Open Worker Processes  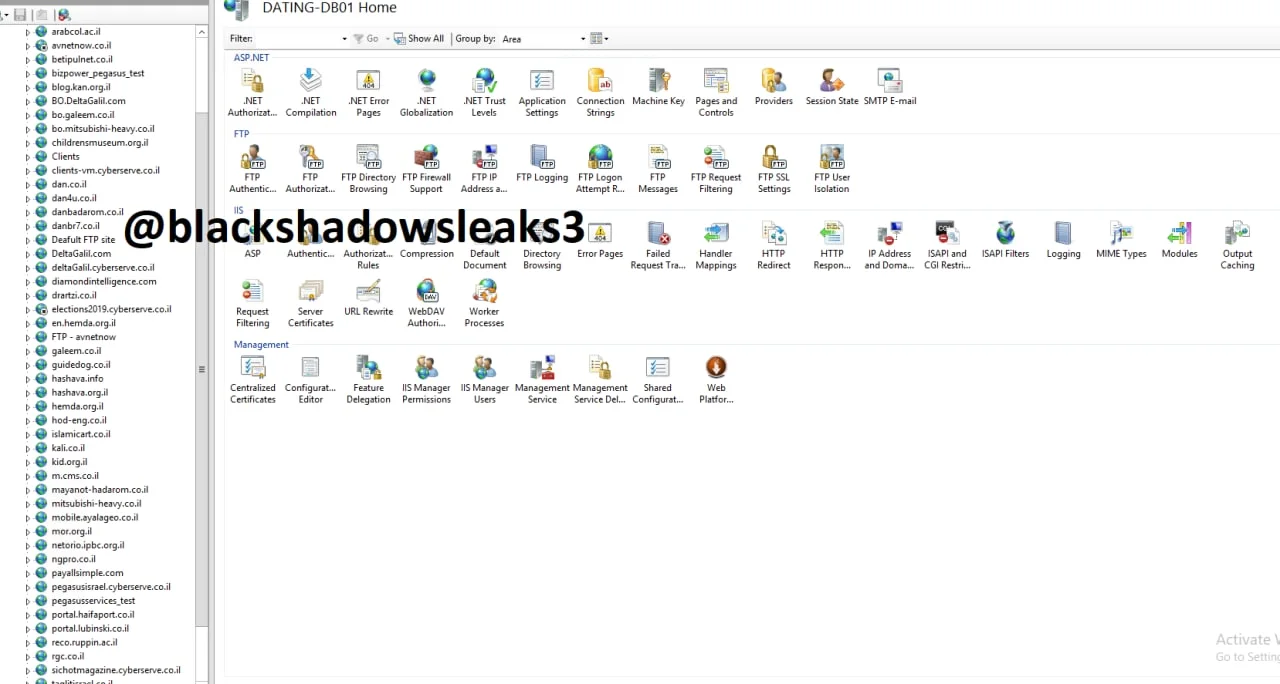click(484, 303)
